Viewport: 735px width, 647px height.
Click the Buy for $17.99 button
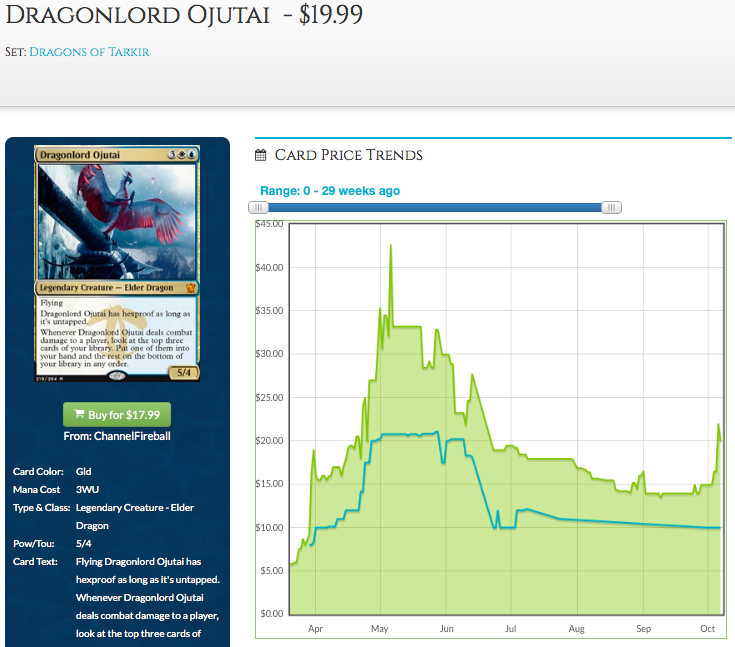pos(117,414)
